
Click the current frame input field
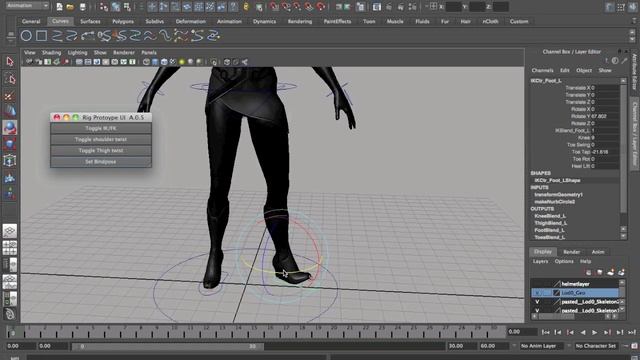pos(522,332)
